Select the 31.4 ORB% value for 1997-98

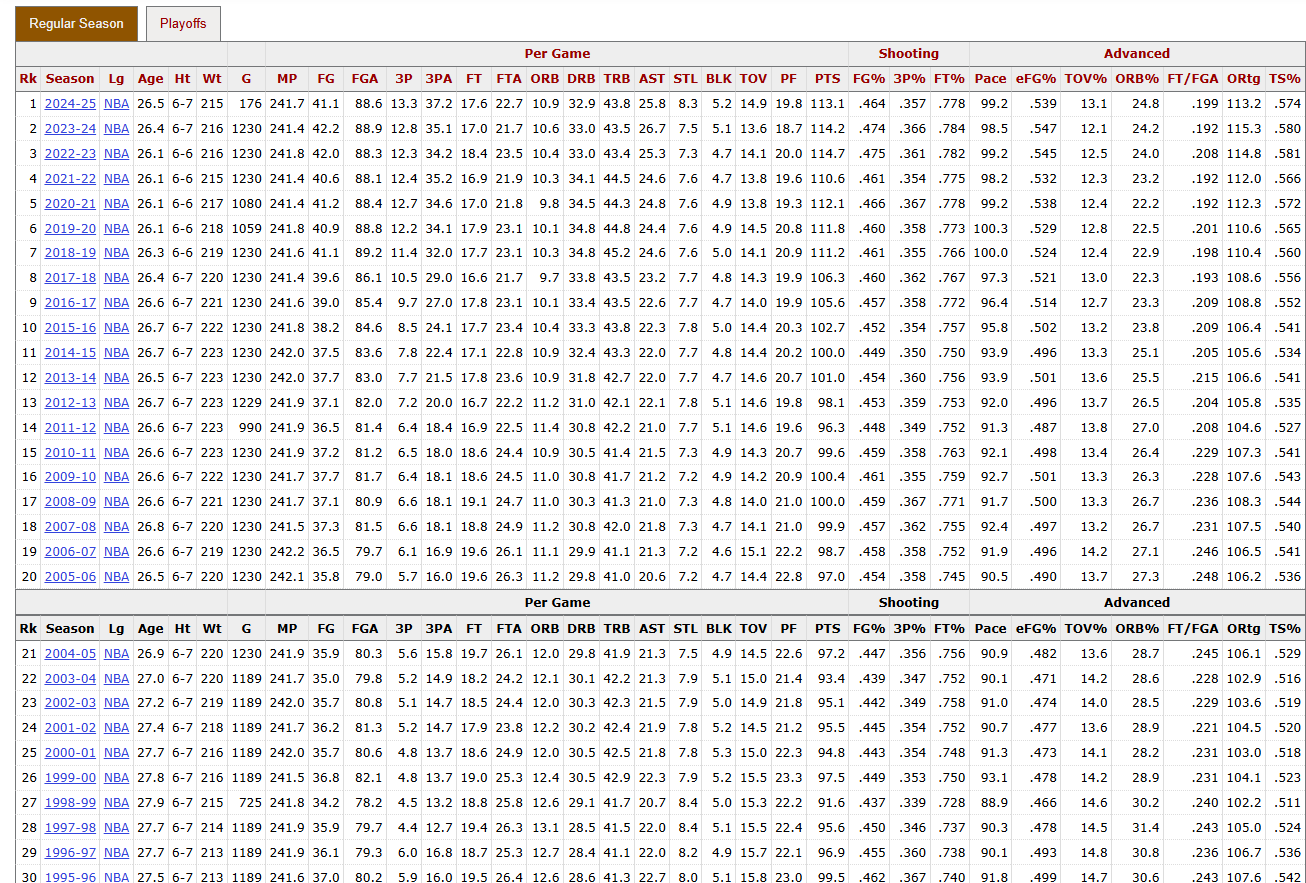pyautogui.click(x=1146, y=828)
